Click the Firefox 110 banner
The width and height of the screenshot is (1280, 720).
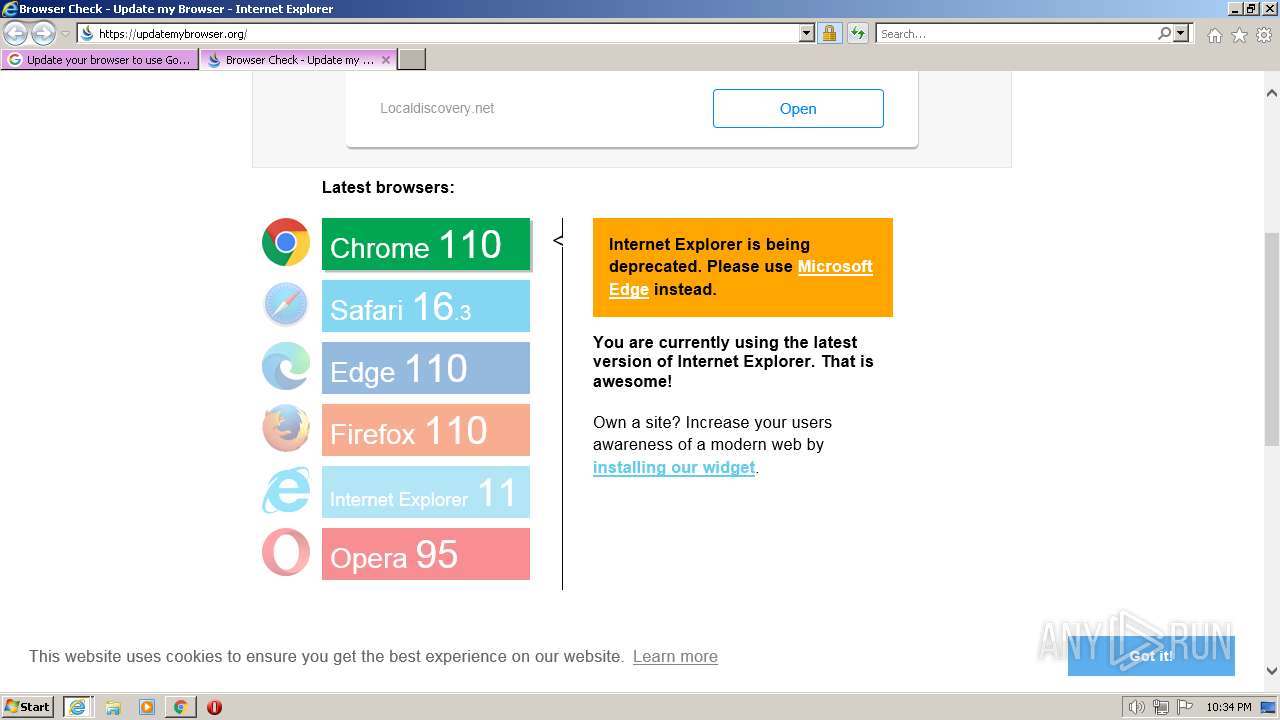point(426,430)
